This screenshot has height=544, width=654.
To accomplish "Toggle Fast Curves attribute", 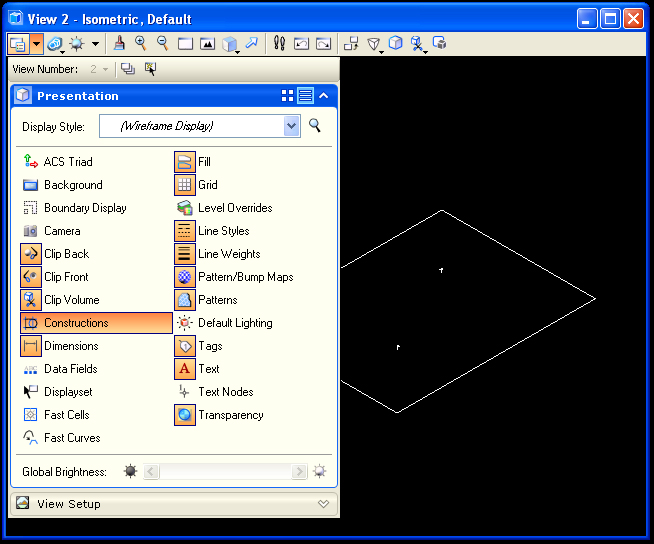I will (61, 438).
